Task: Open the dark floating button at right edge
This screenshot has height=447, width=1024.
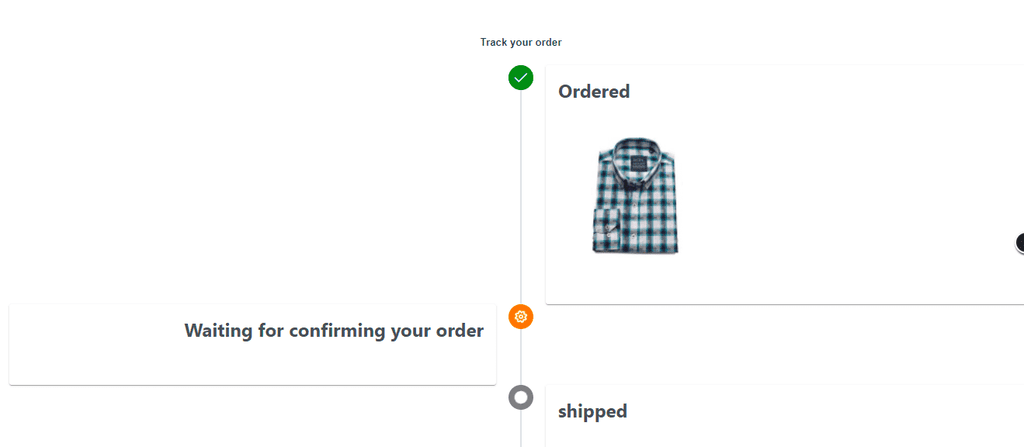Action: coord(1020,242)
